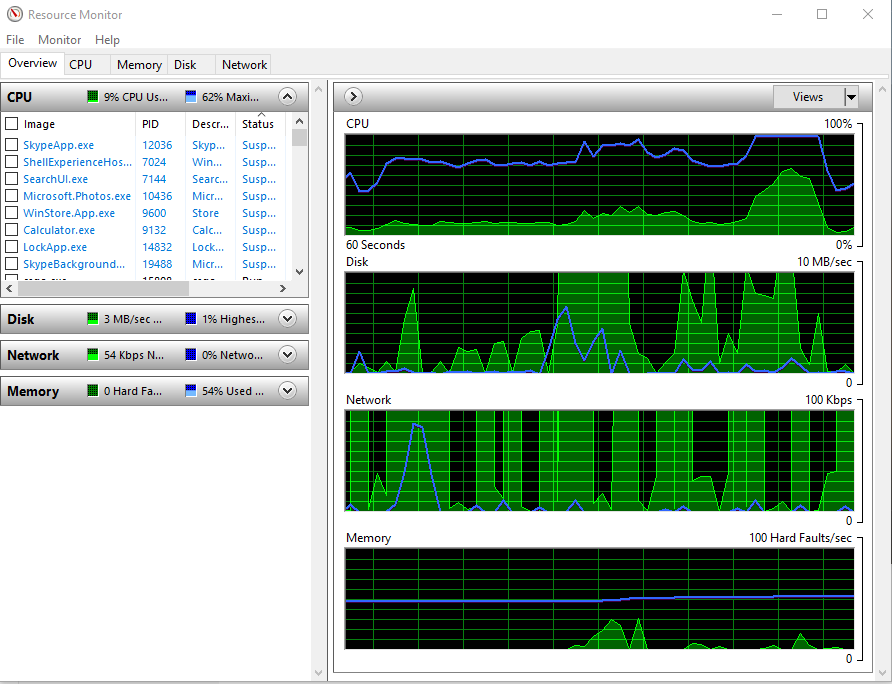This screenshot has width=892, height=684.
Task: Click the blue Network Utilization indicator square
Action: 191,355
